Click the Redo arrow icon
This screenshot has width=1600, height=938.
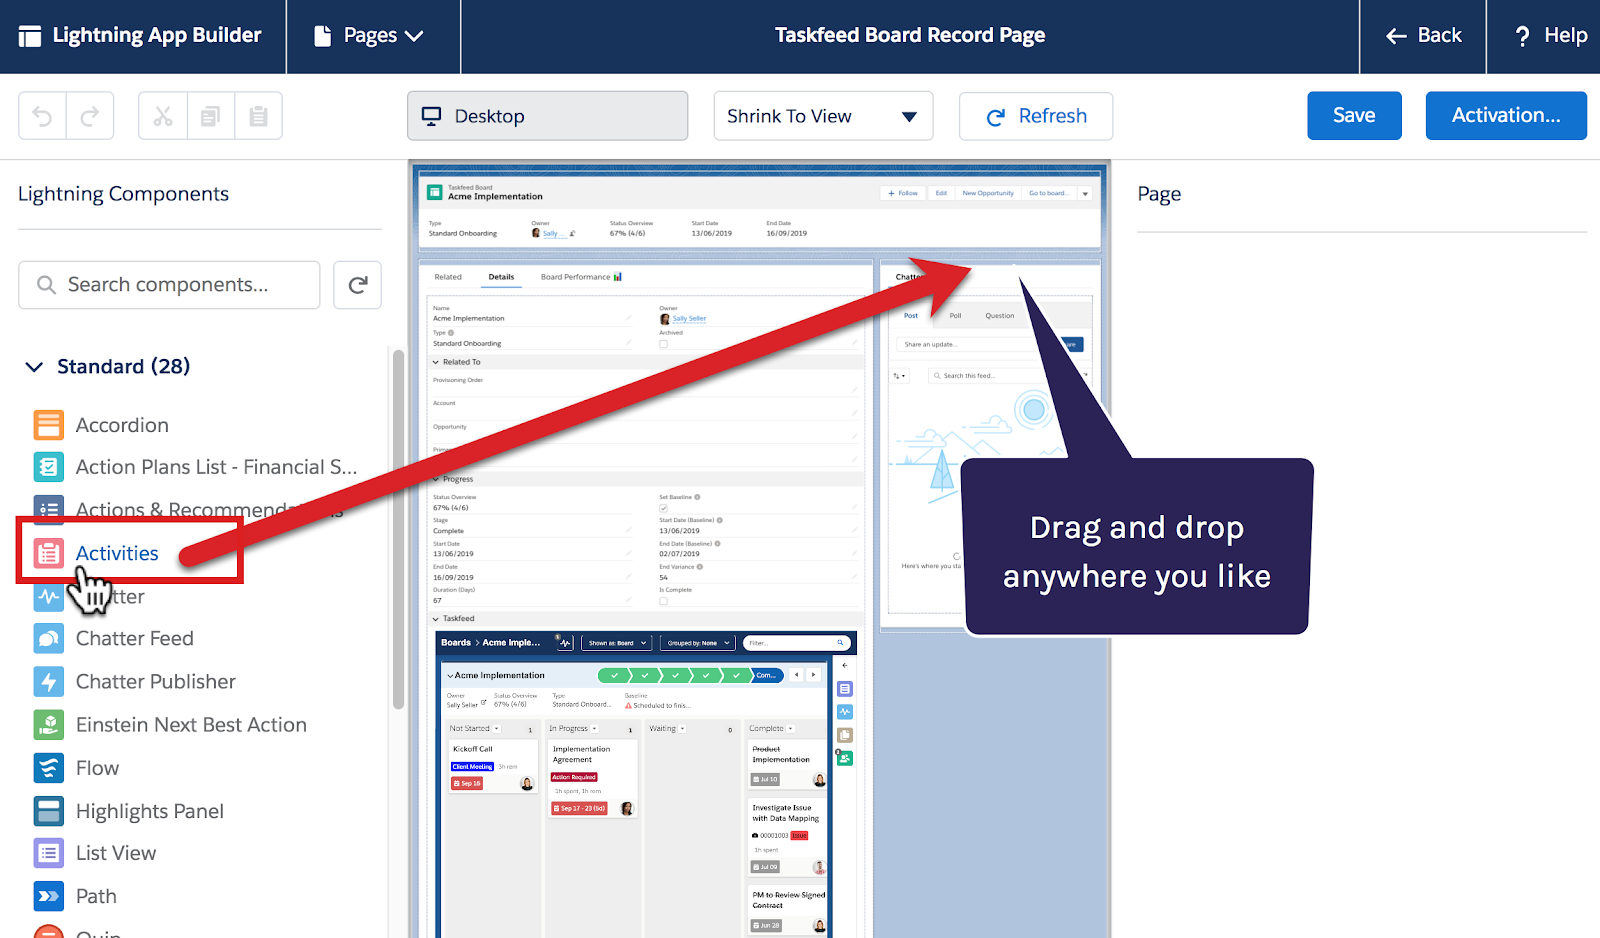point(90,116)
